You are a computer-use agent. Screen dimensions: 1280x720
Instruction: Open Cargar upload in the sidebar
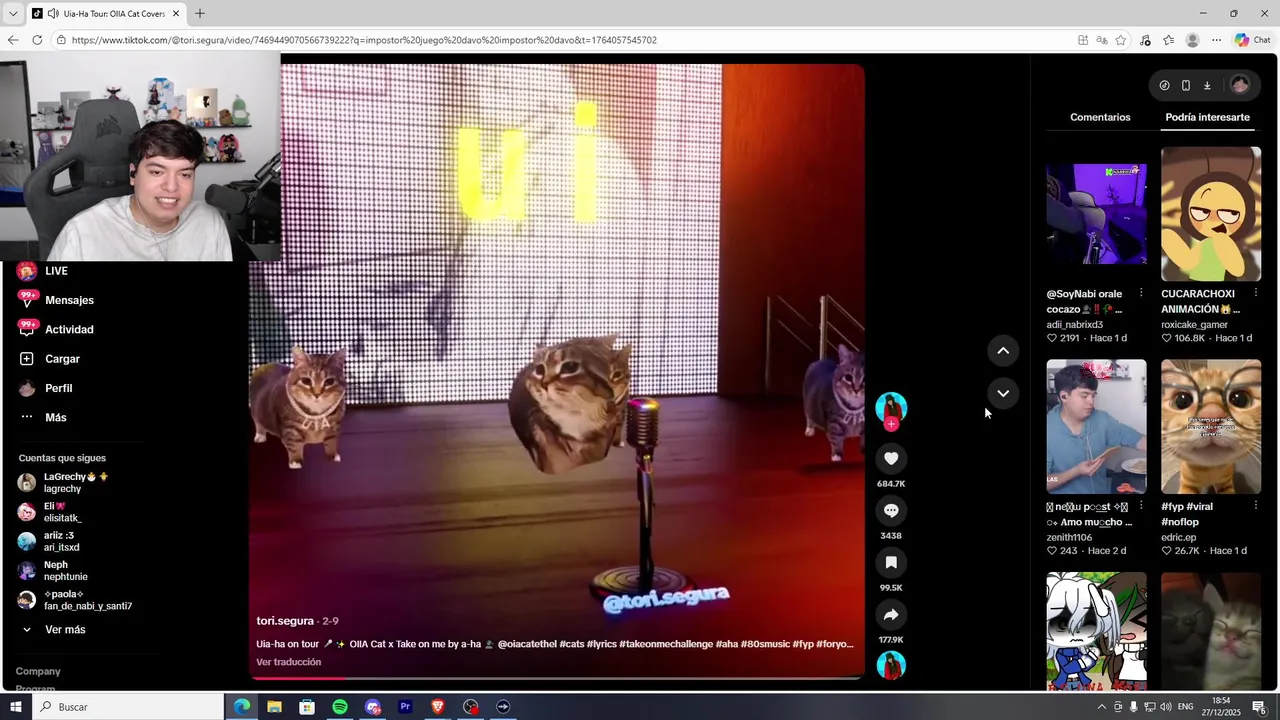click(62, 359)
